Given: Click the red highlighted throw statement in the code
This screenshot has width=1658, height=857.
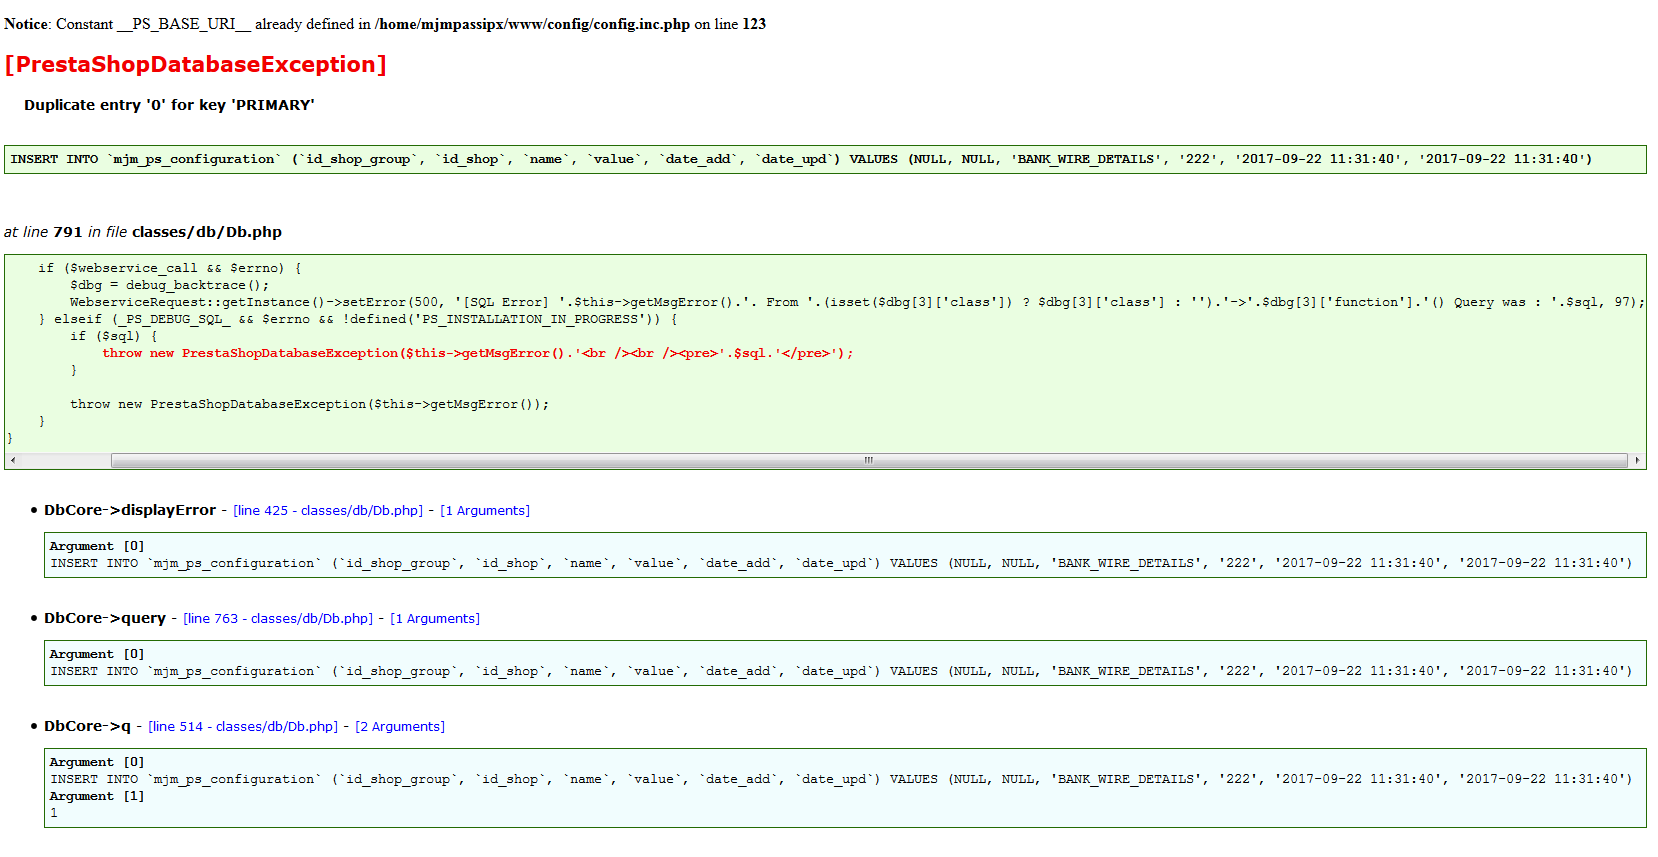Looking at the screenshot, I should point(478,353).
